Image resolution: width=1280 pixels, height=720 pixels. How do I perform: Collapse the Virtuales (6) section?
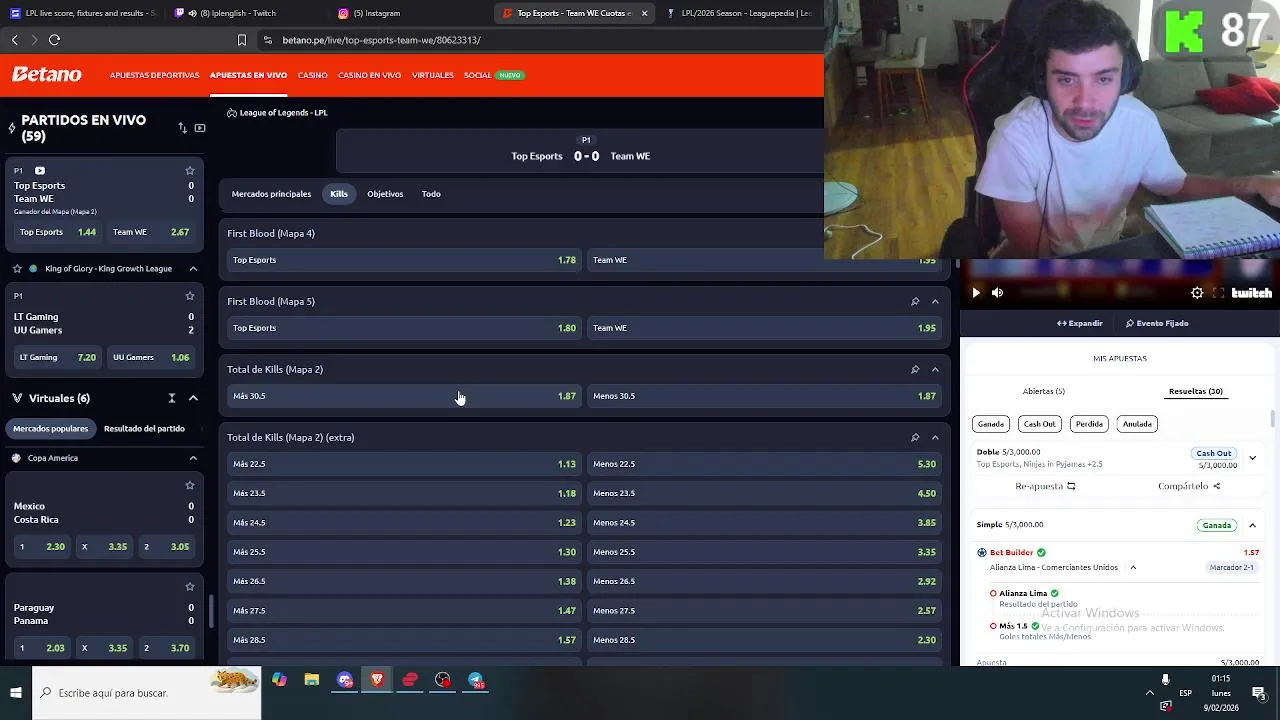pyautogui.click(x=193, y=398)
